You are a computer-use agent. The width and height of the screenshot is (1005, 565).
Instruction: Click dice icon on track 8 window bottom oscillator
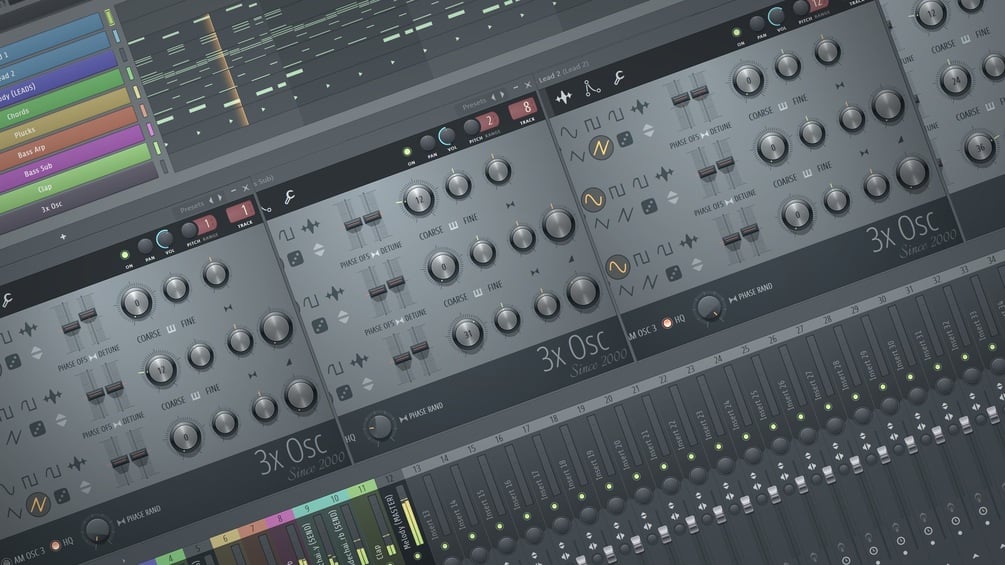pos(344,392)
